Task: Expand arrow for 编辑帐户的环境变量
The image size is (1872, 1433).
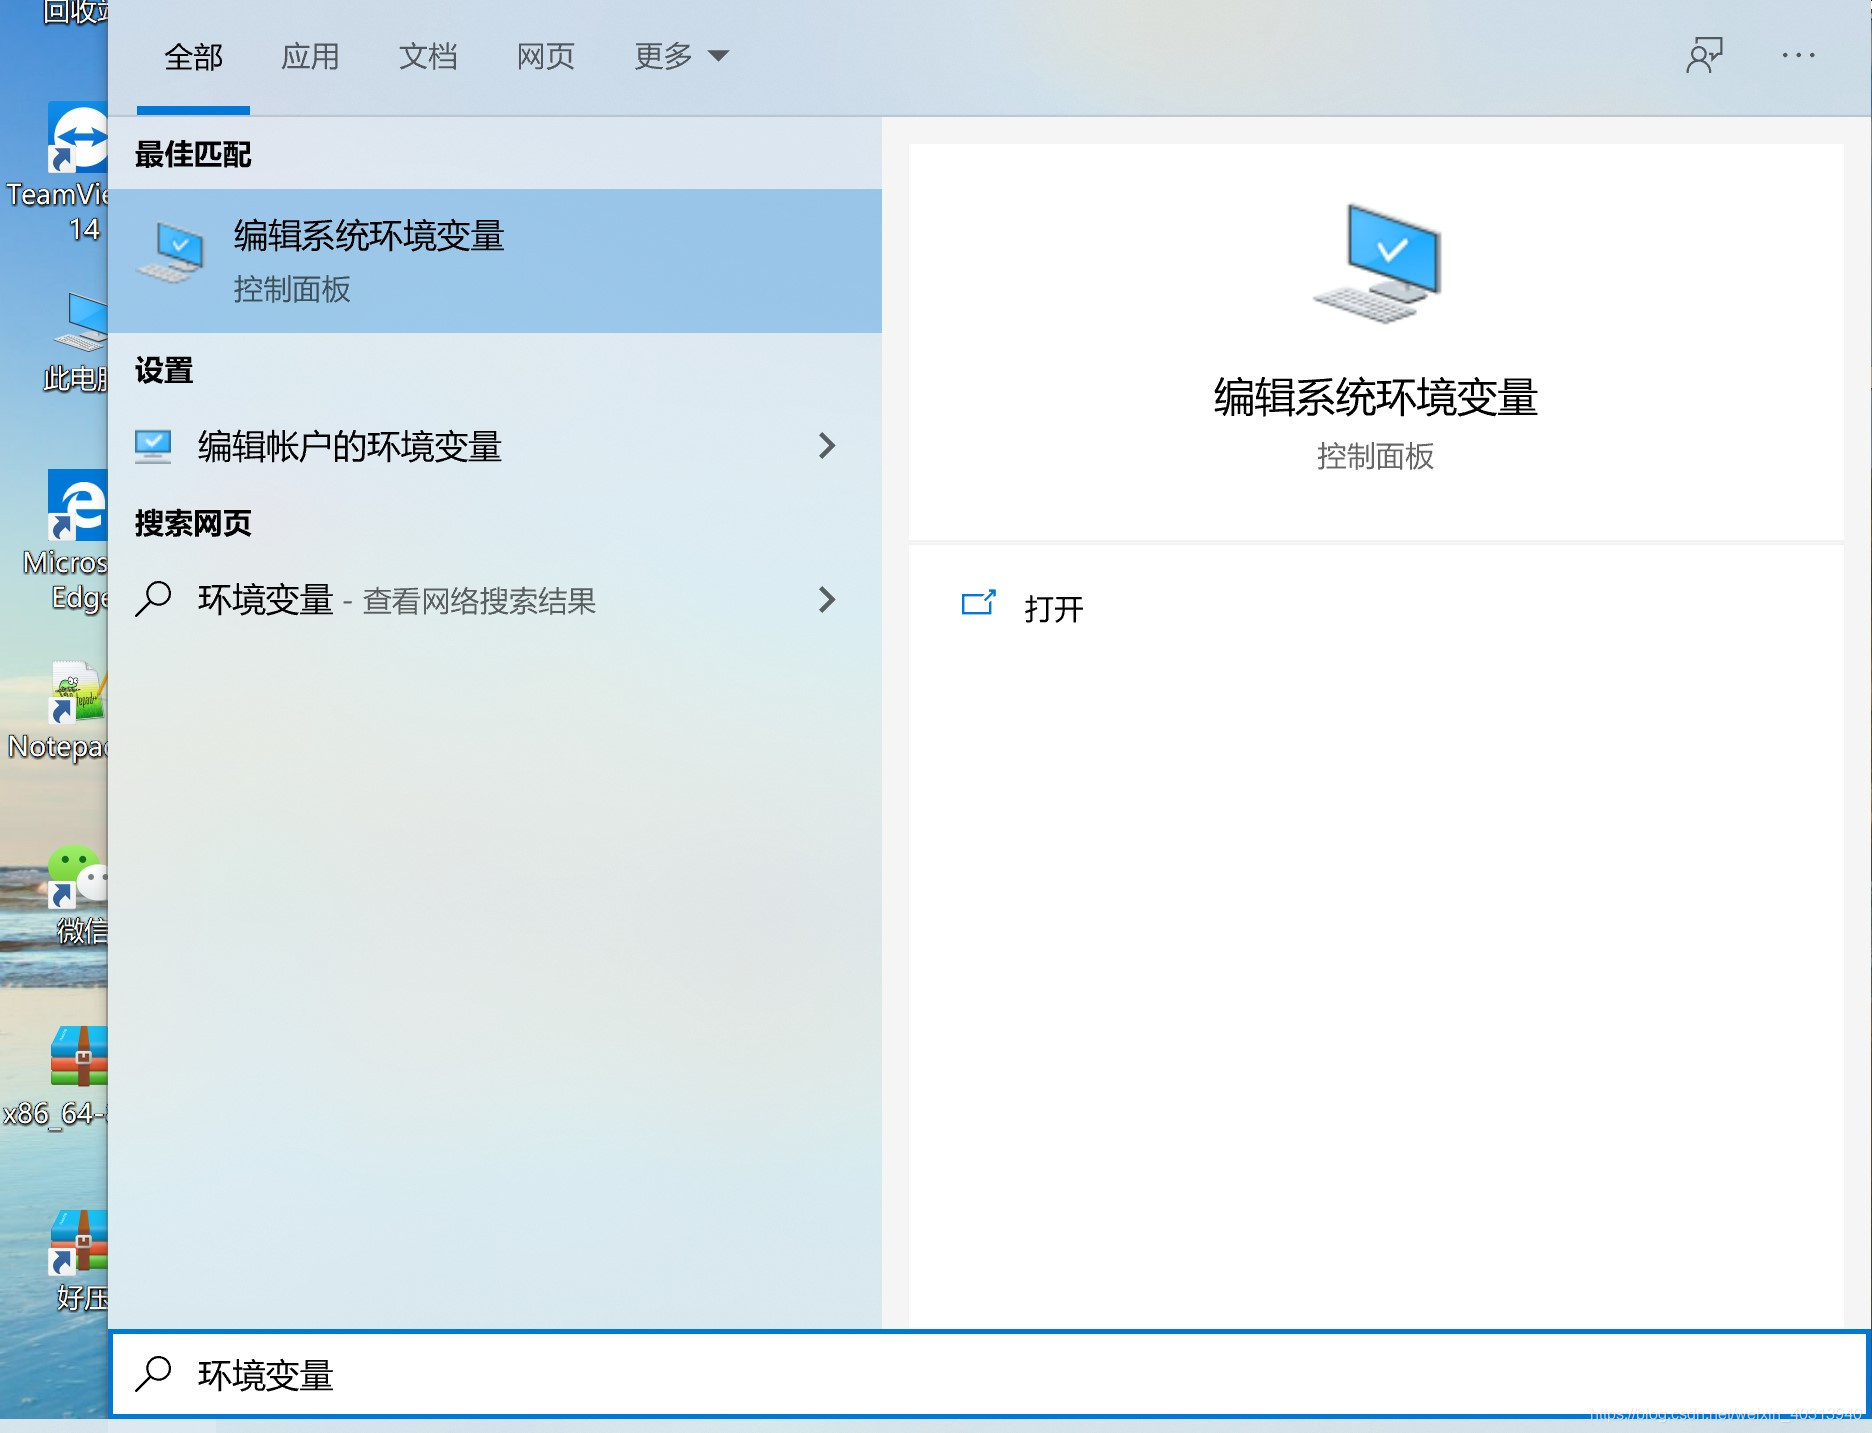Action: 827,446
